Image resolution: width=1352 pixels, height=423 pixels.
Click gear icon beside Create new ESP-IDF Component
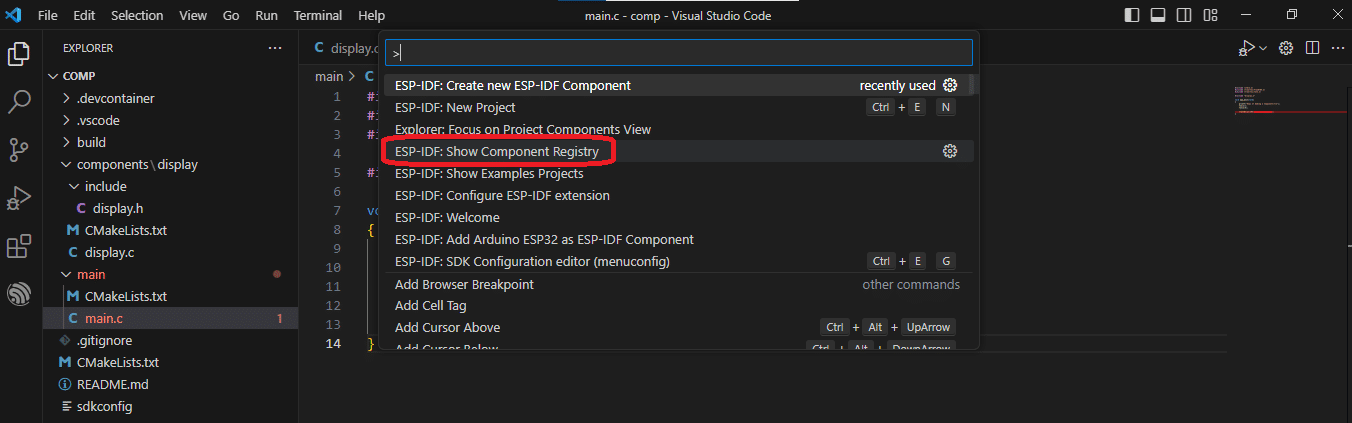click(950, 85)
